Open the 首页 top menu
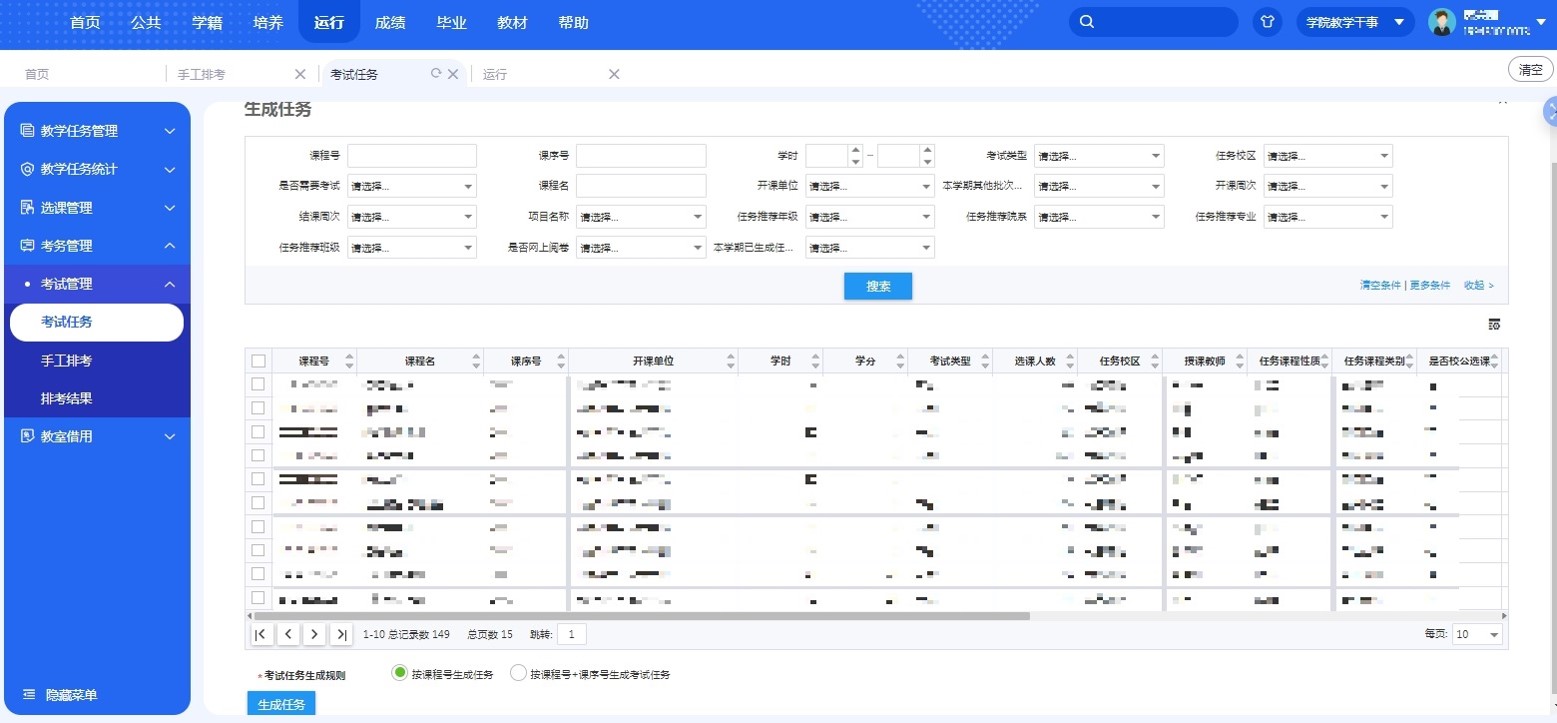Screen dimensions: 1557x723 [x=85, y=22]
